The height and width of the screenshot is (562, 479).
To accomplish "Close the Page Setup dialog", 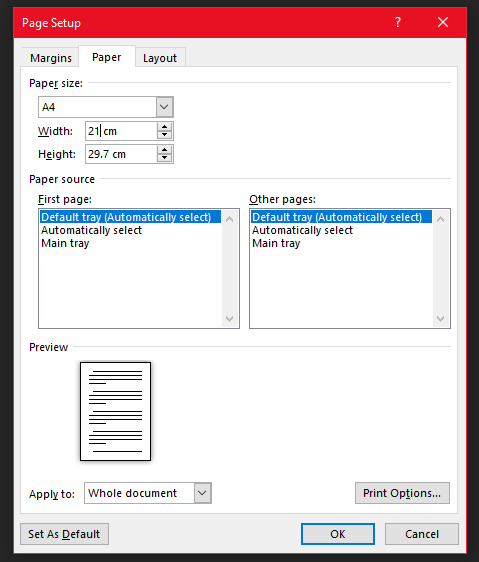I will pos(443,23).
